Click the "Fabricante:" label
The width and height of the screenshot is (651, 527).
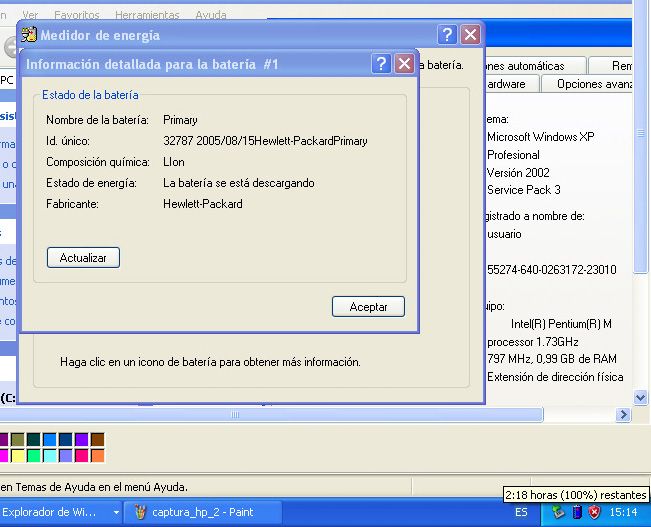coord(72,204)
